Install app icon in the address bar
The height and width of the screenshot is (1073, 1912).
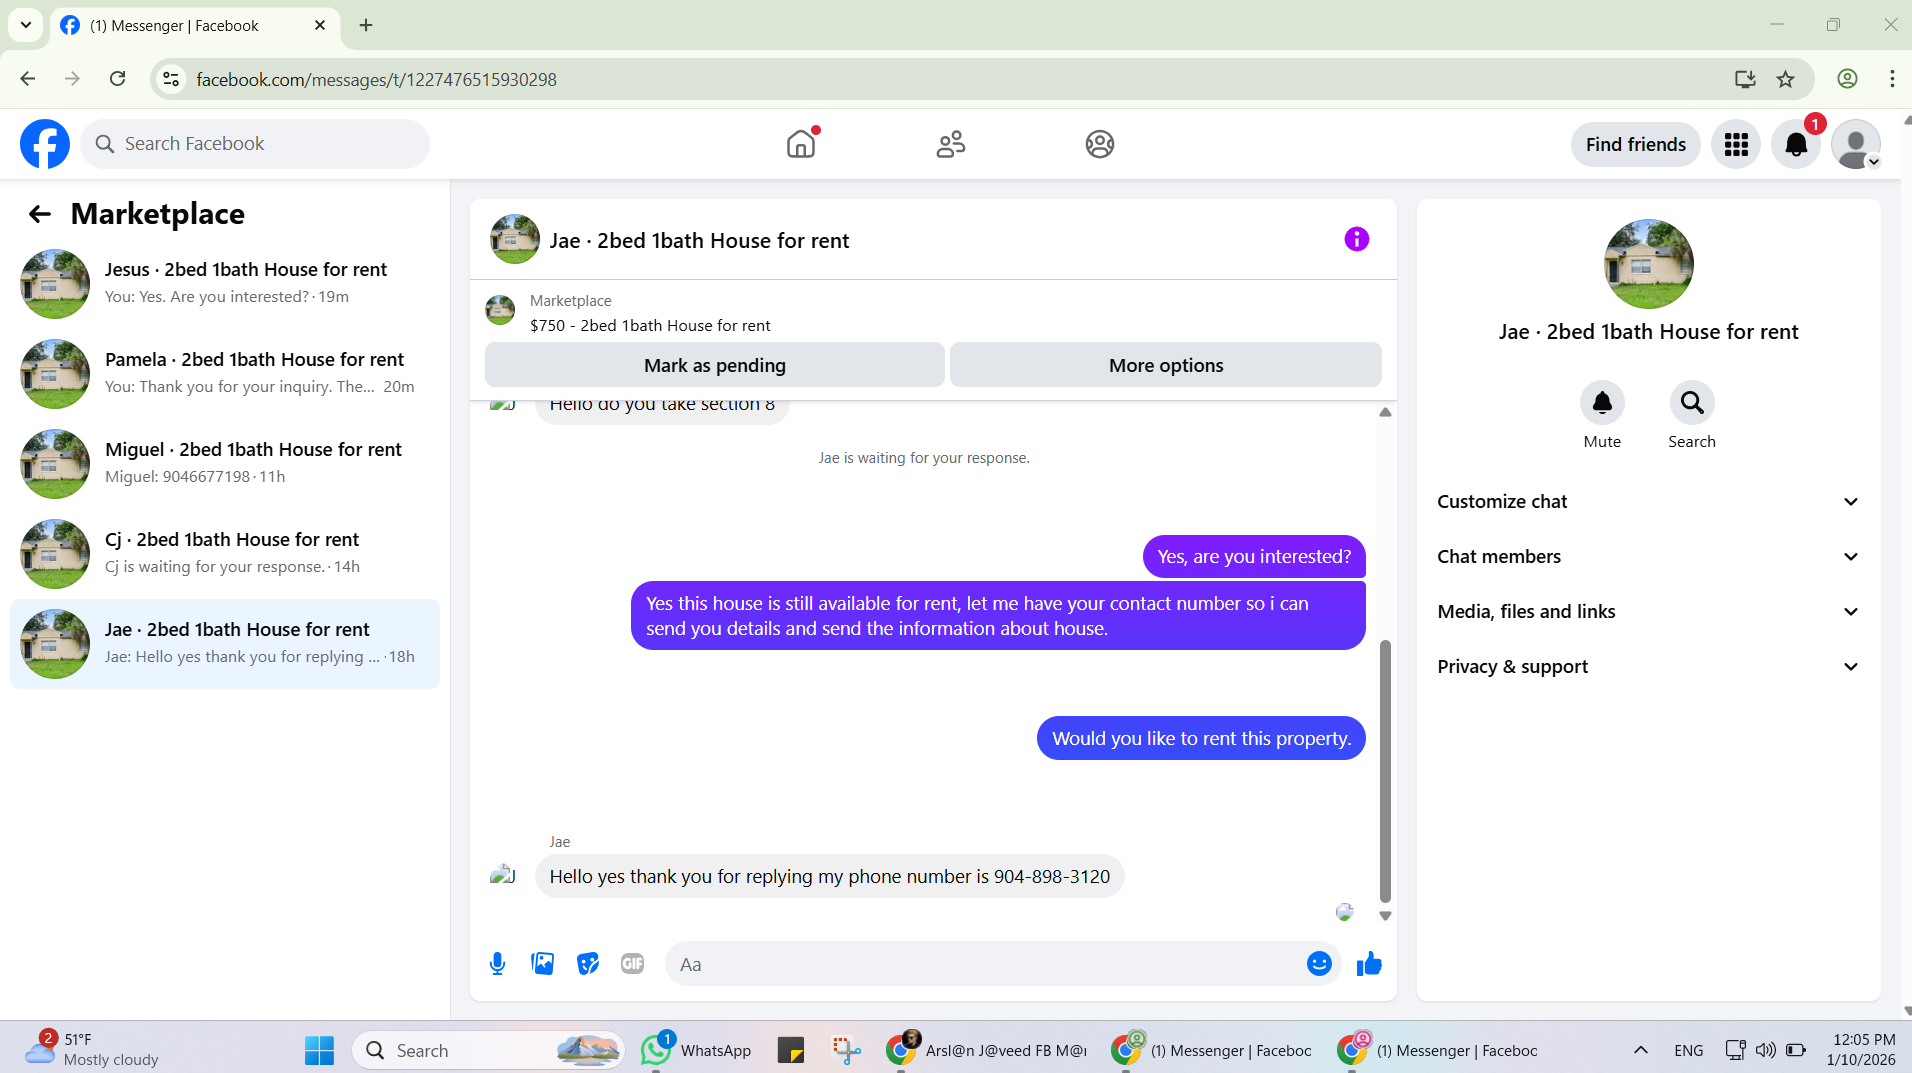(1745, 79)
